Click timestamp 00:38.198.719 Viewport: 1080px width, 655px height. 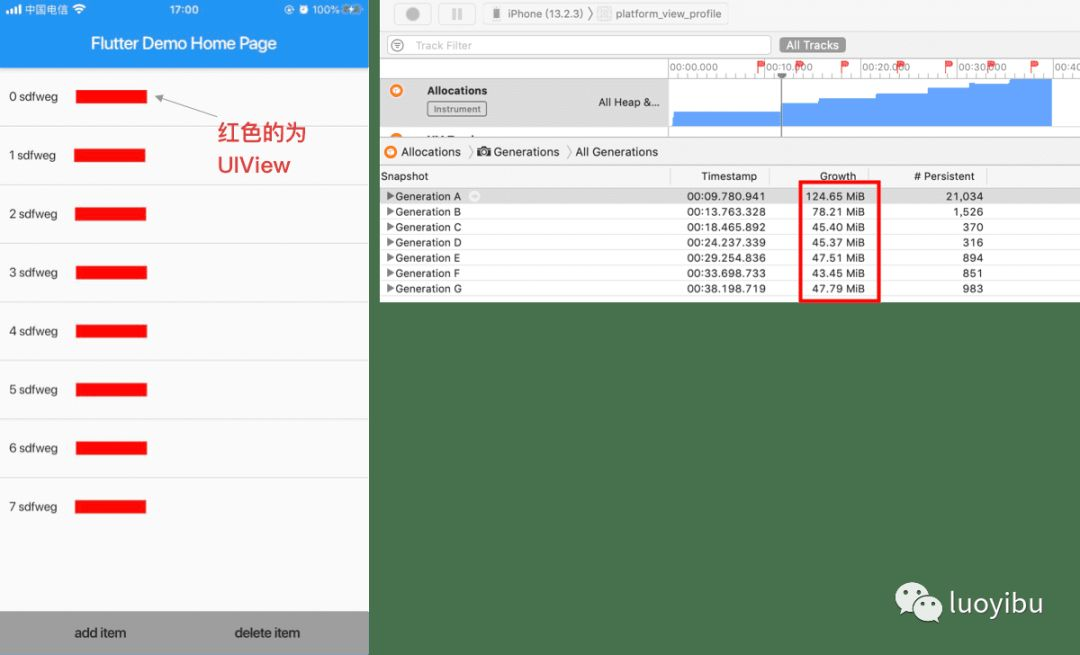(726, 289)
